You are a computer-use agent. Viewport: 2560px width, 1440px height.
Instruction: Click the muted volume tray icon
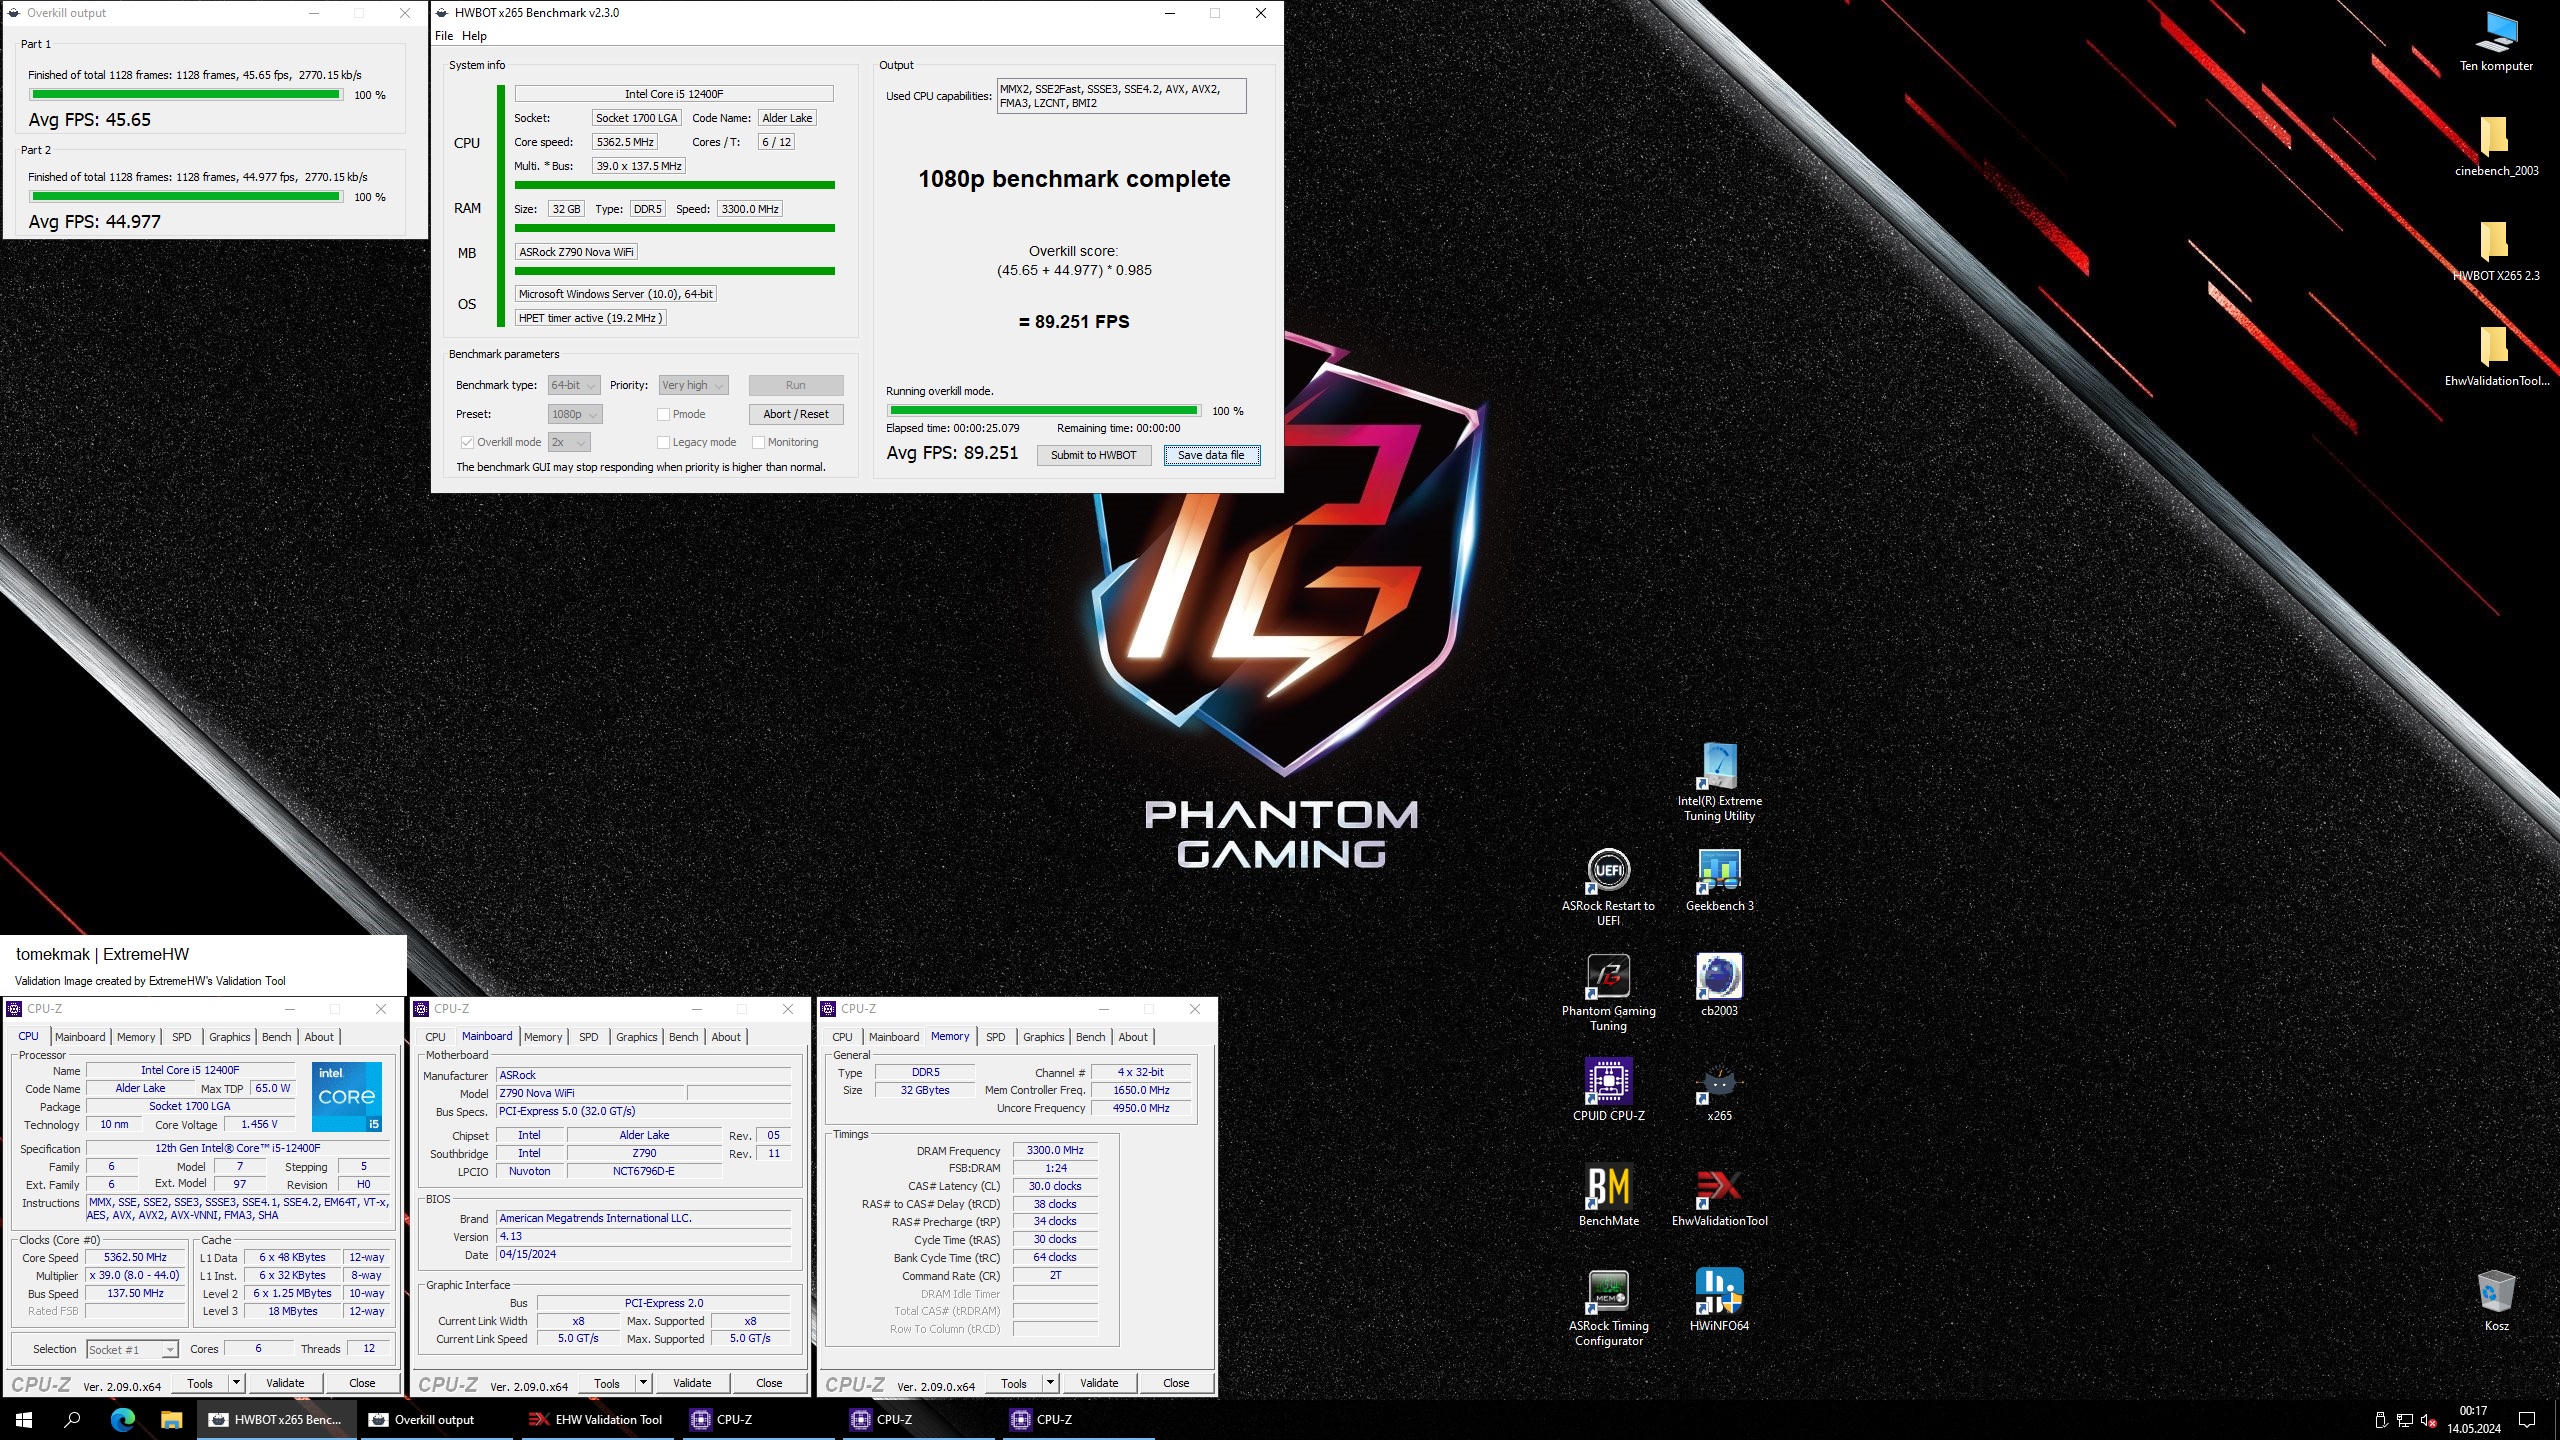2427,1420
